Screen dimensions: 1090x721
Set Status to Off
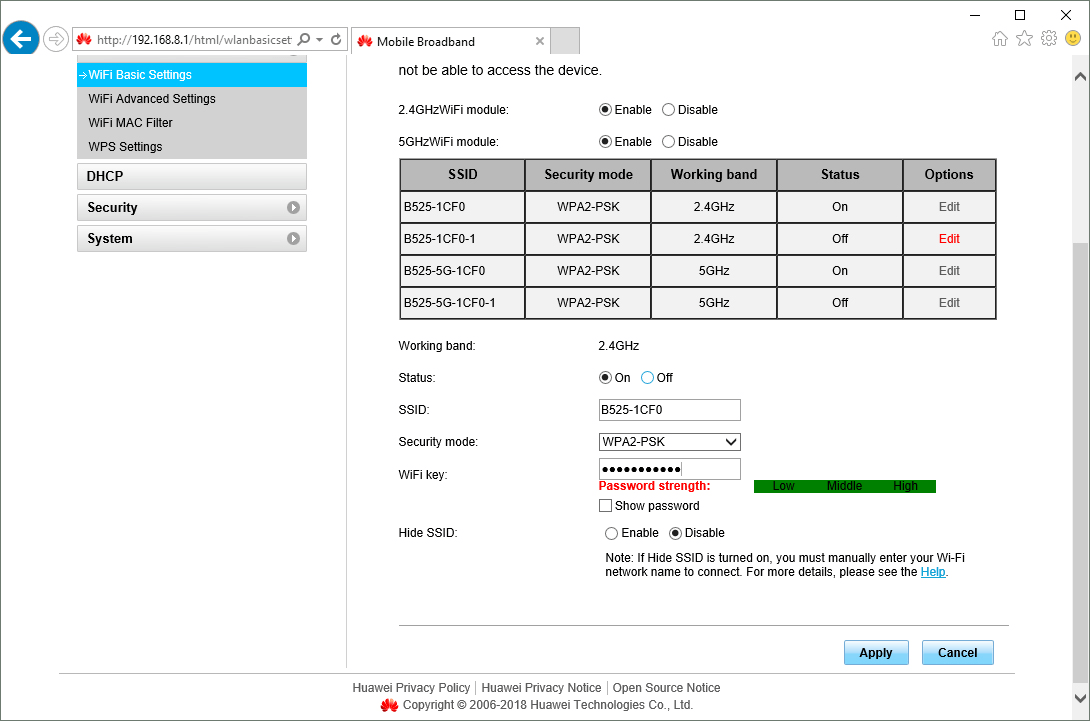coord(647,378)
